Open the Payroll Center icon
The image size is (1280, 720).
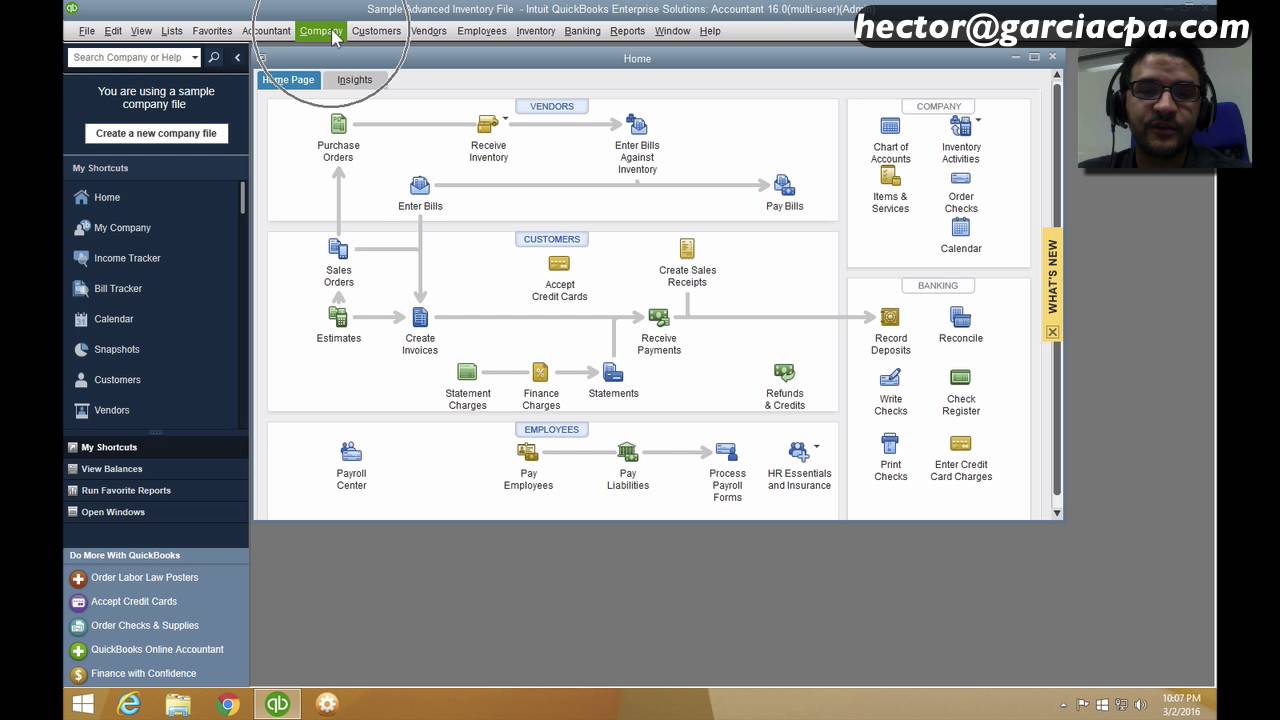(351, 452)
